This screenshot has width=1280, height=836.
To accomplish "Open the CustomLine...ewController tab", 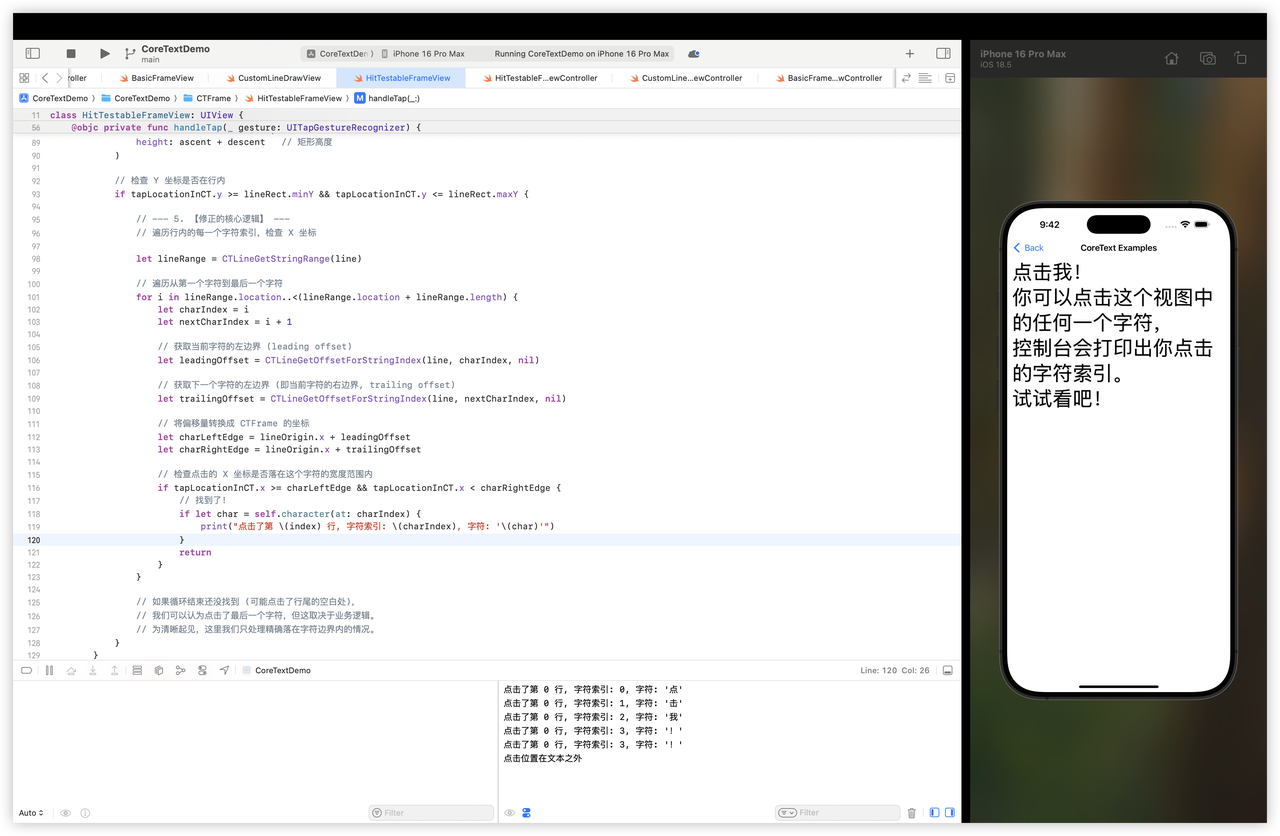I will pyautogui.click(x=685, y=78).
